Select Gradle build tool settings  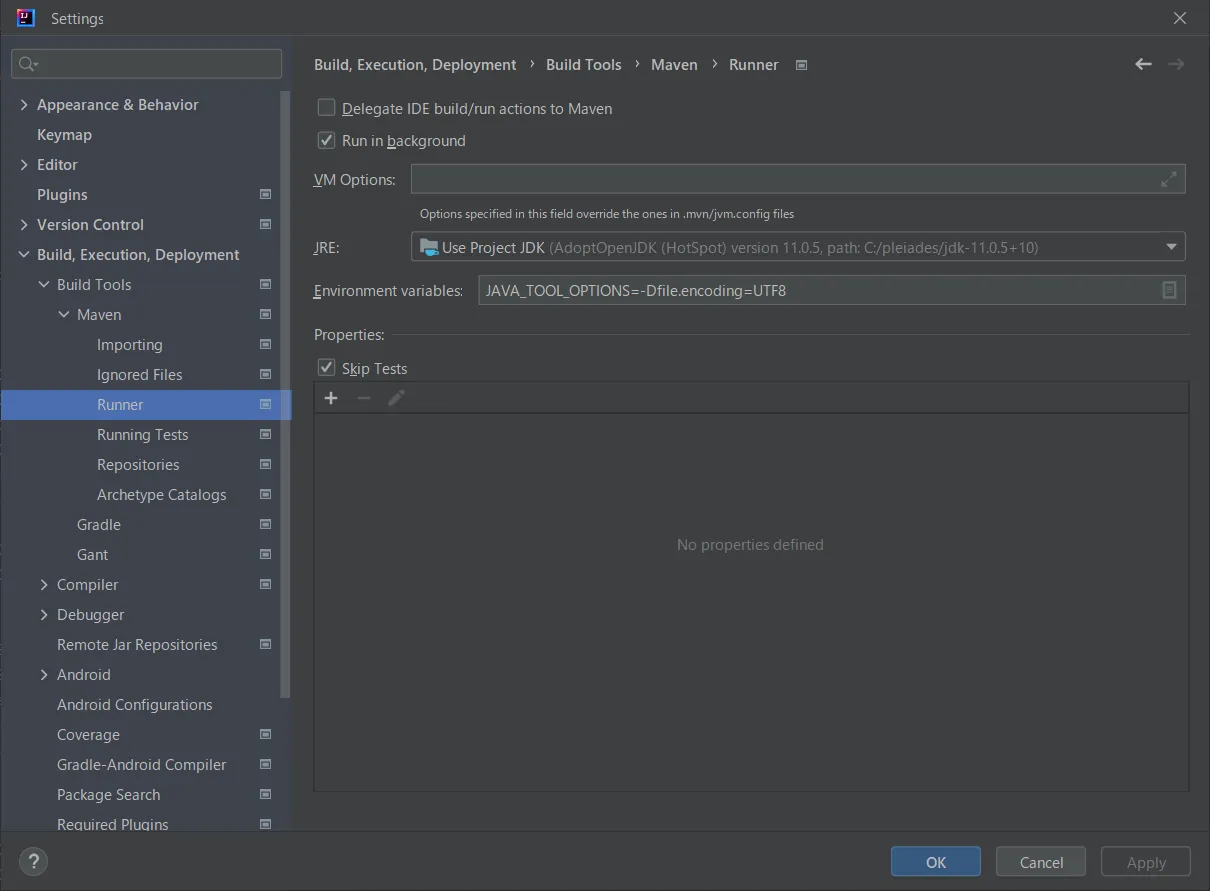tap(98, 524)
